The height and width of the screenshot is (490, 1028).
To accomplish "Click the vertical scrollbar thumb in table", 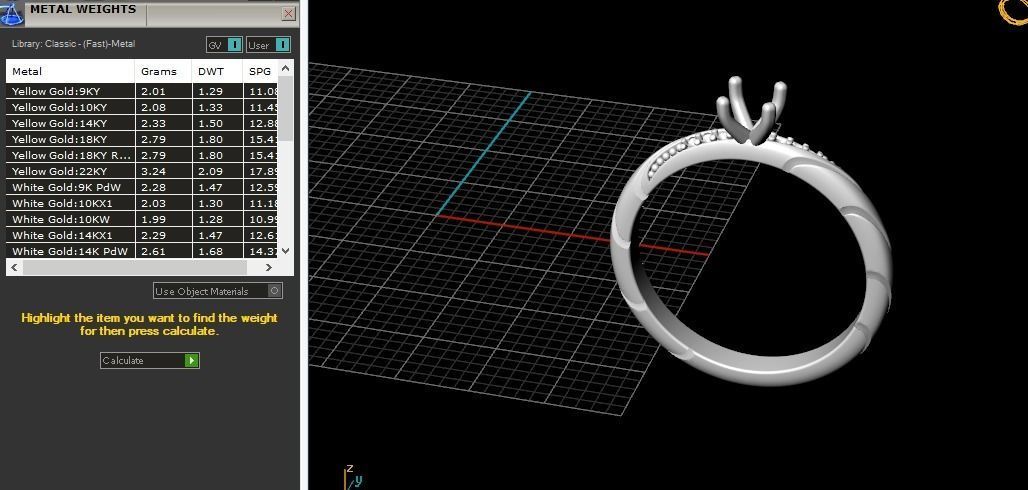I will click(x=285, y=108).
